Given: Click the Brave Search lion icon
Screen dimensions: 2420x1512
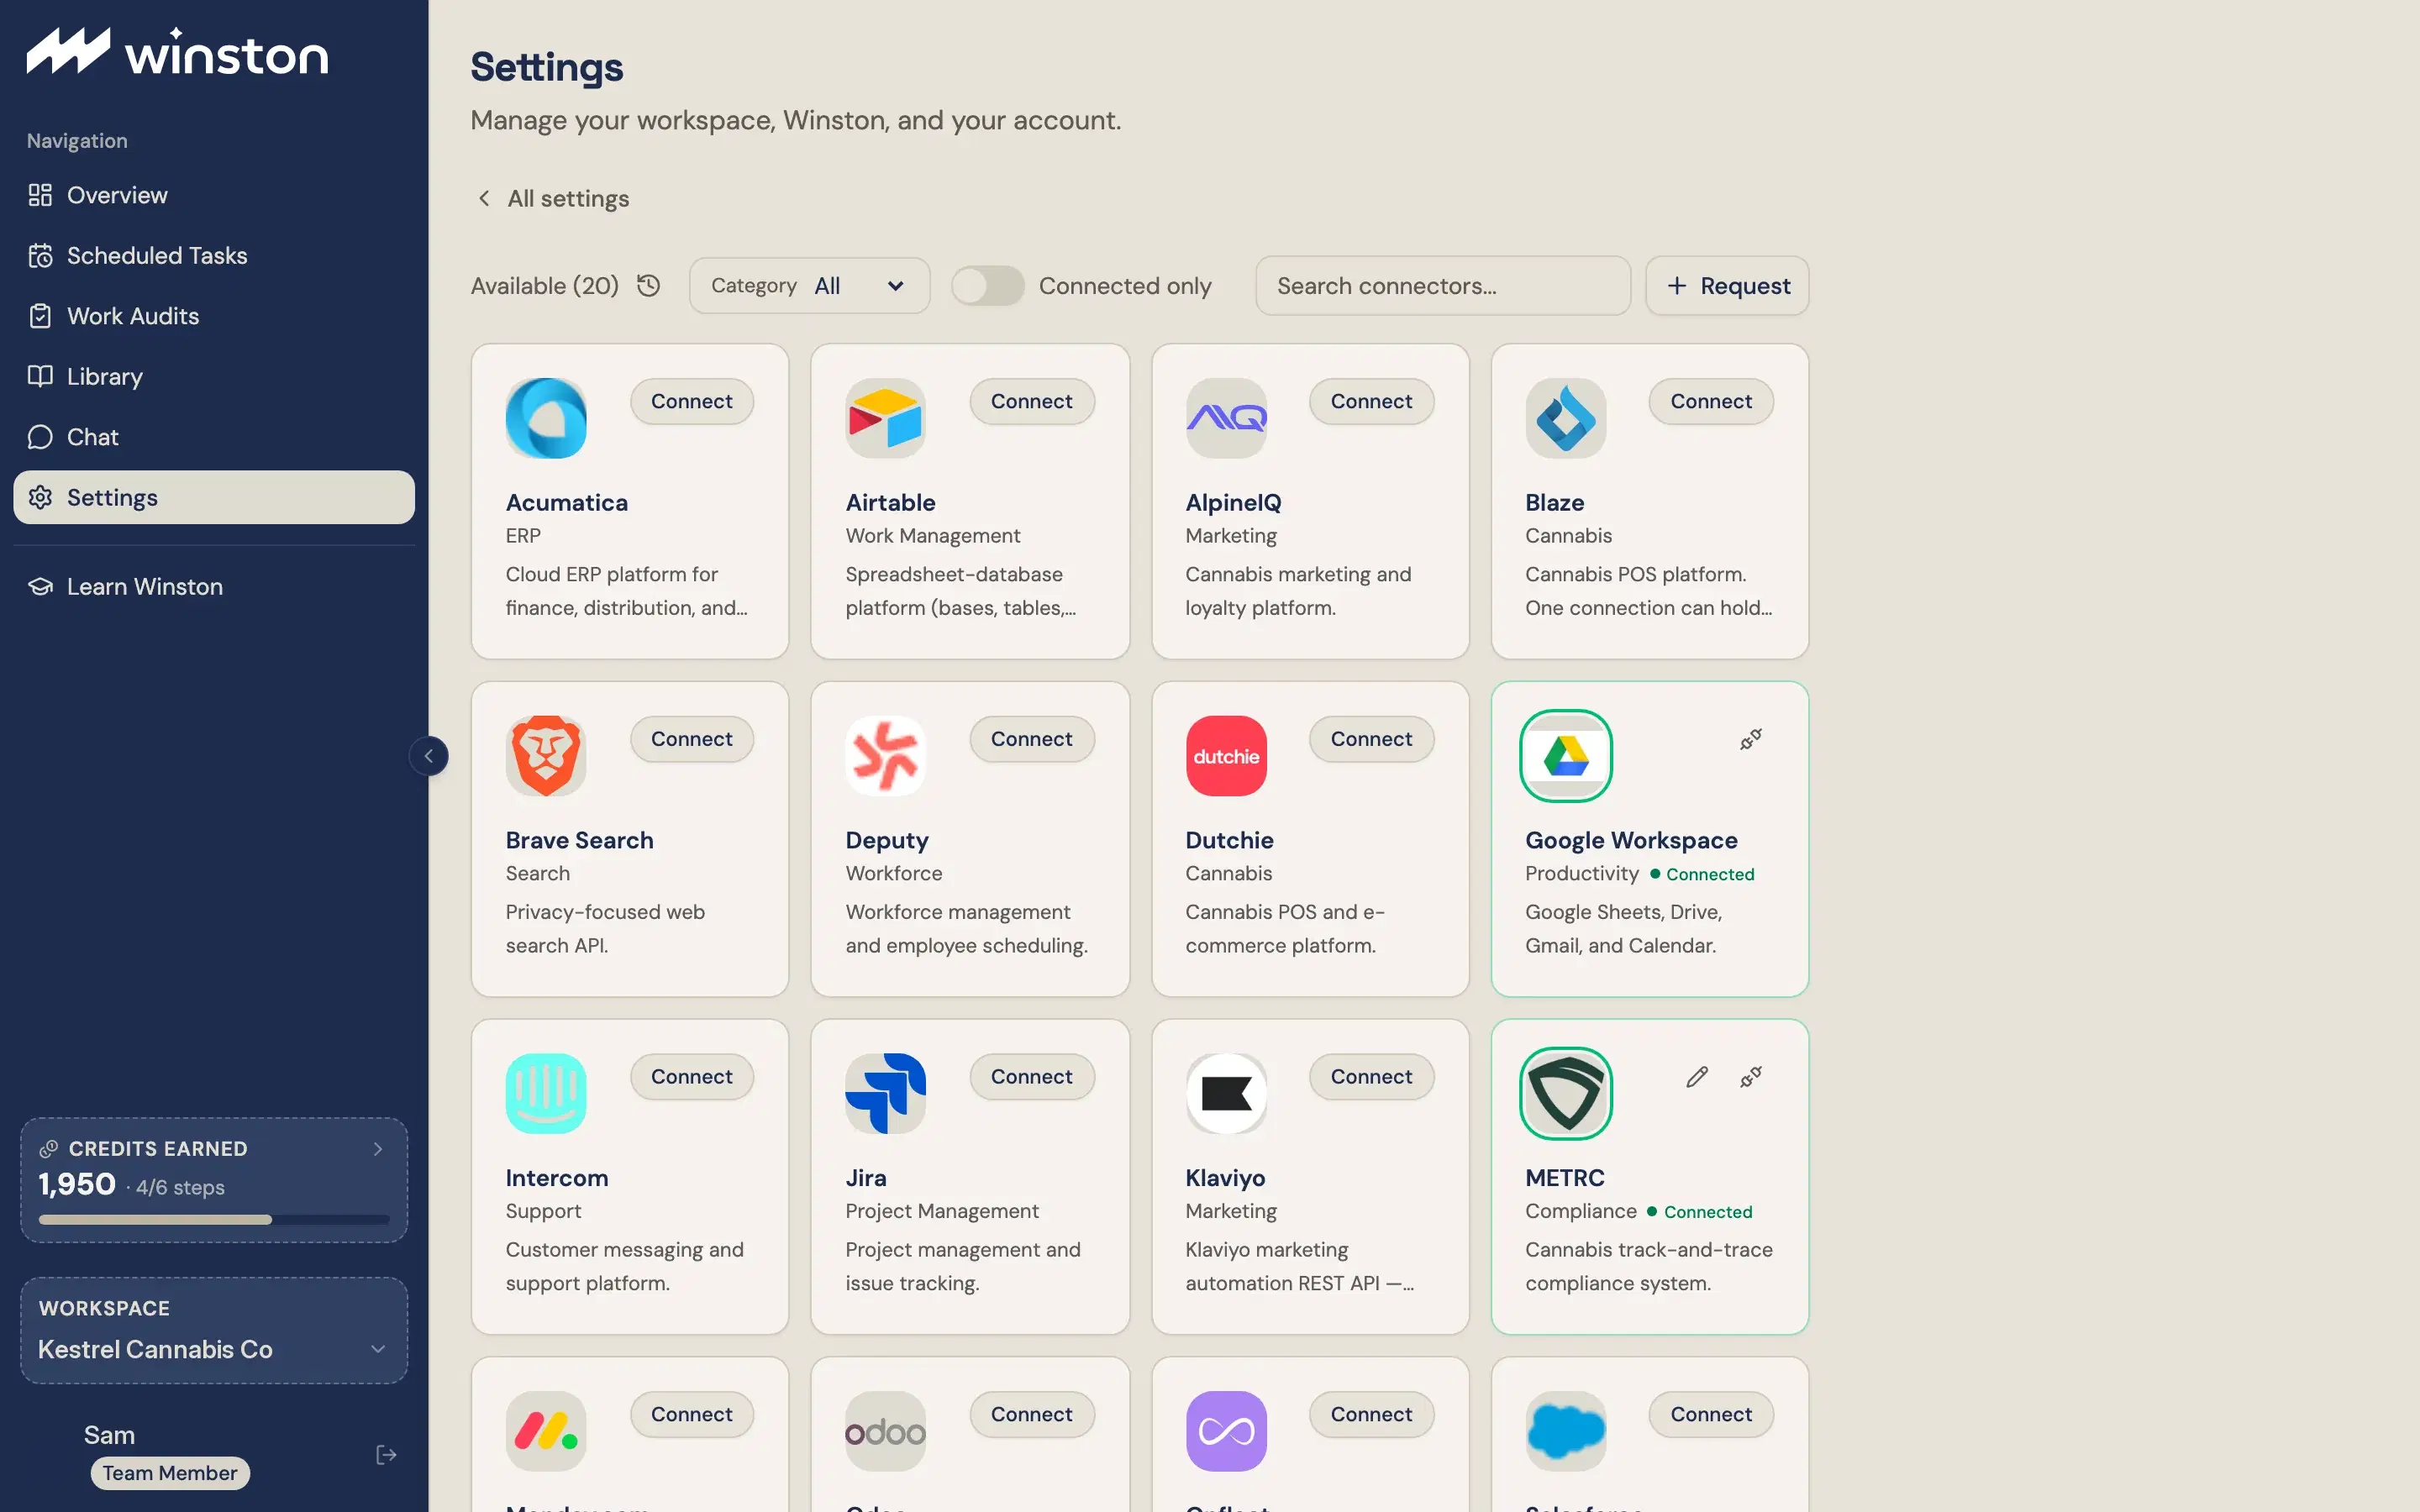Looking at the screenshot, I should point(546,756).
